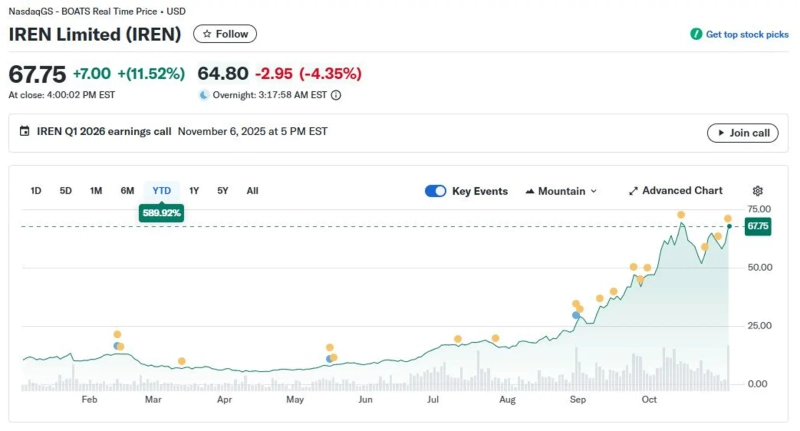800x431 pixels.
Task: Open Get top stock picks link
Action: pos(746,34)
